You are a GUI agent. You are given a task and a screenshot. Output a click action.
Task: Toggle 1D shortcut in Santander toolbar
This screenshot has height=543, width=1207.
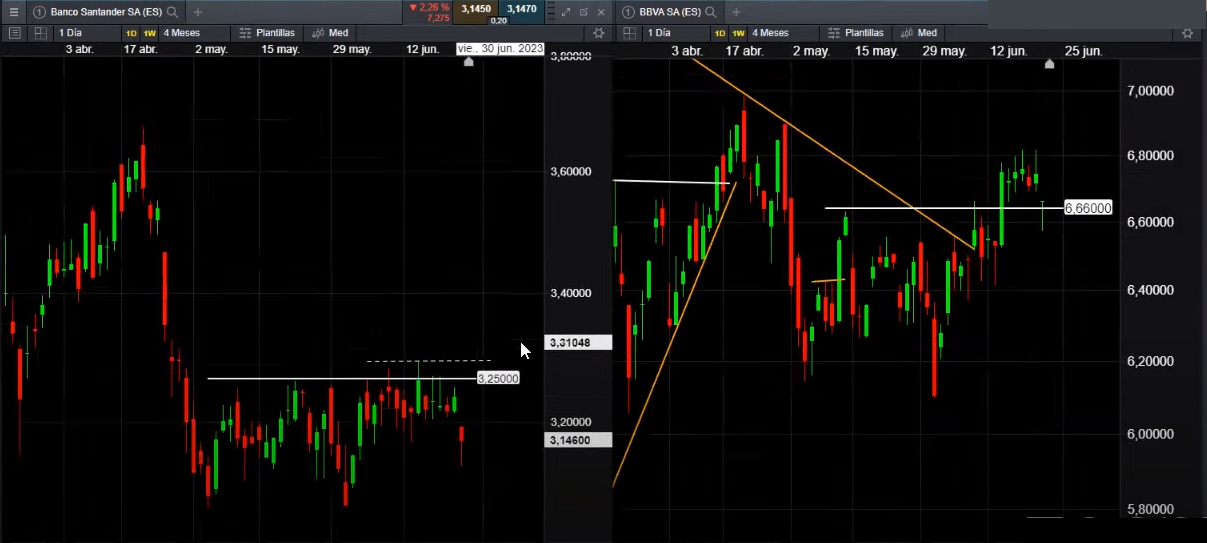pyautogui.click(x=131, y=33)
